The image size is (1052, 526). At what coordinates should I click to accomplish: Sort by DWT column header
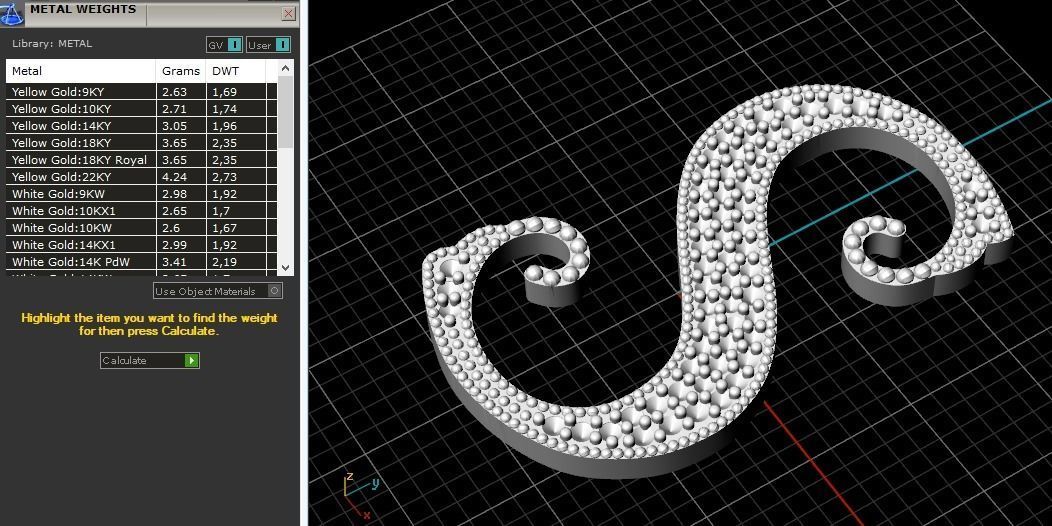coord(235,71)
